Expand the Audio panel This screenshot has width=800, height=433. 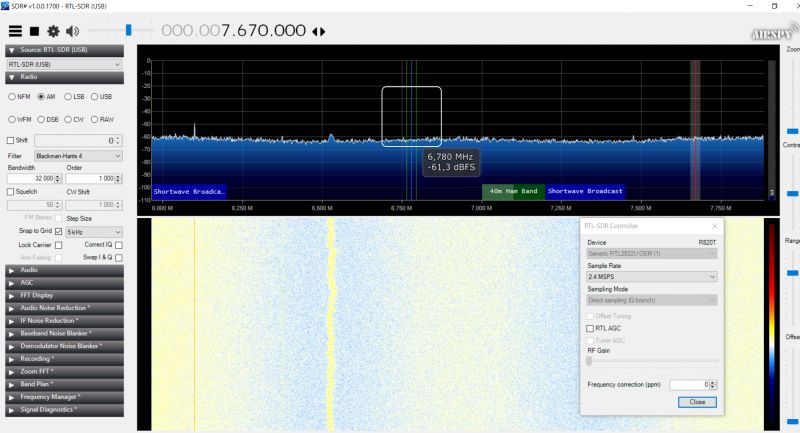[x=64, y=270]
